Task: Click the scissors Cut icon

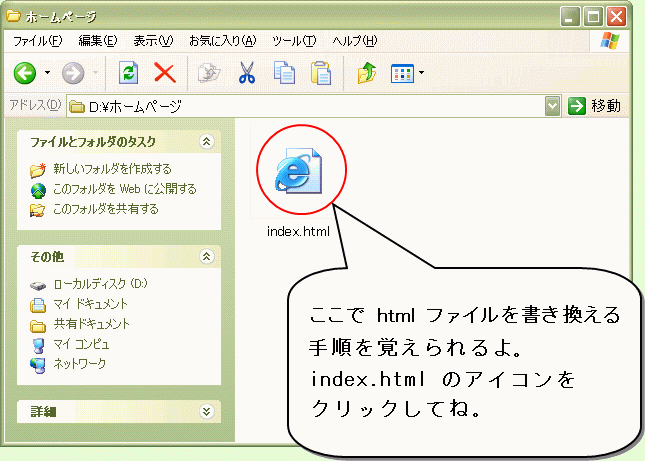Action: pos(247,73)
